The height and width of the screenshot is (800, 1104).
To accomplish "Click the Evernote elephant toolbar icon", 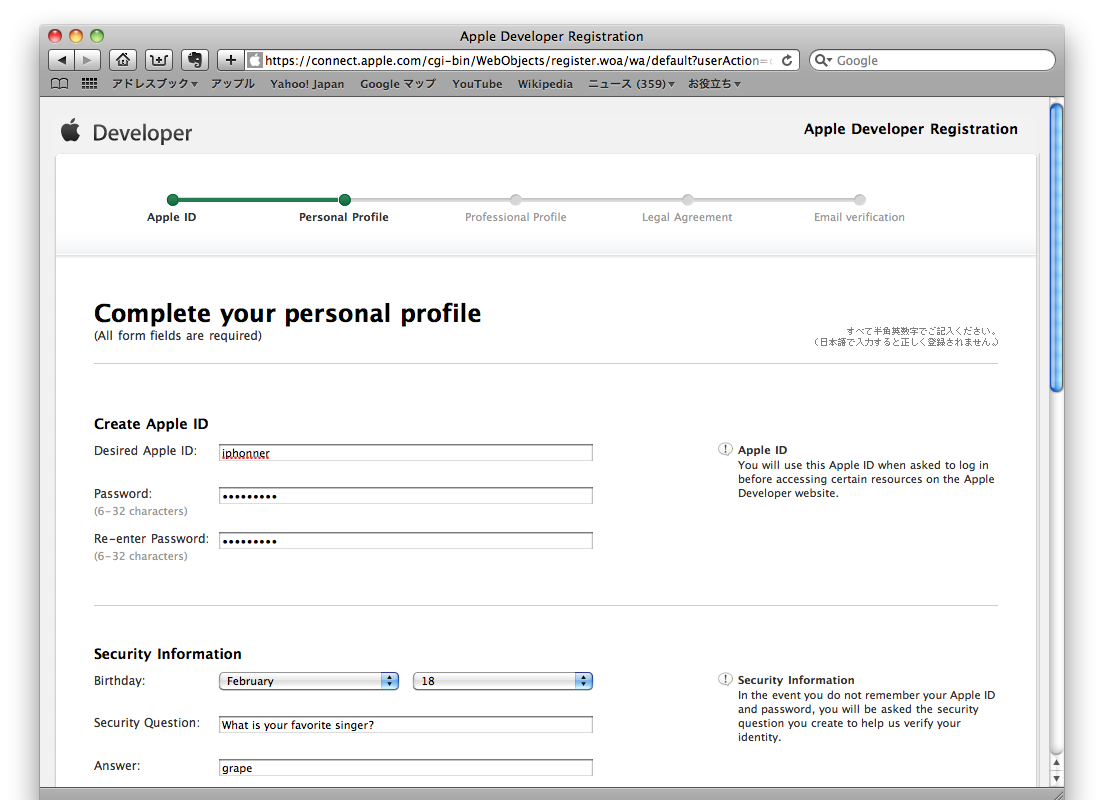I will pyautogui.click(x=195, y=60).
